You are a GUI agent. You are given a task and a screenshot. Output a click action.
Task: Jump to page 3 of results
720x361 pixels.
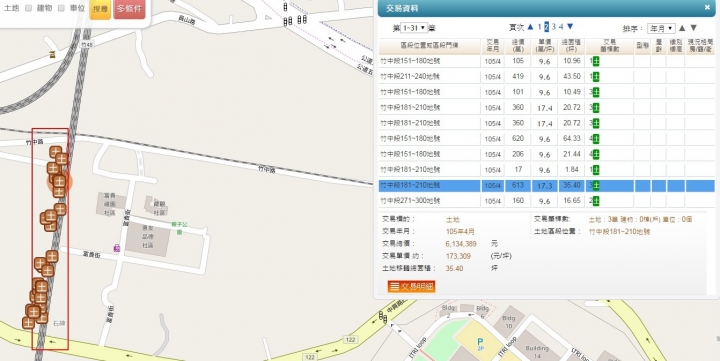(x=554, y=27)
